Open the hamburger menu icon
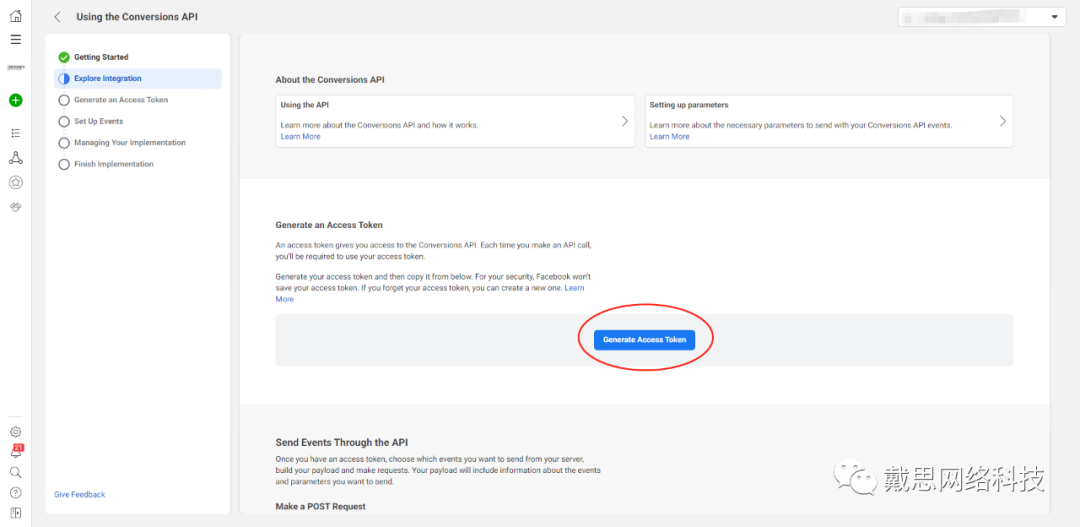This screenshot has height=527, width=1080. click(15, 39)
